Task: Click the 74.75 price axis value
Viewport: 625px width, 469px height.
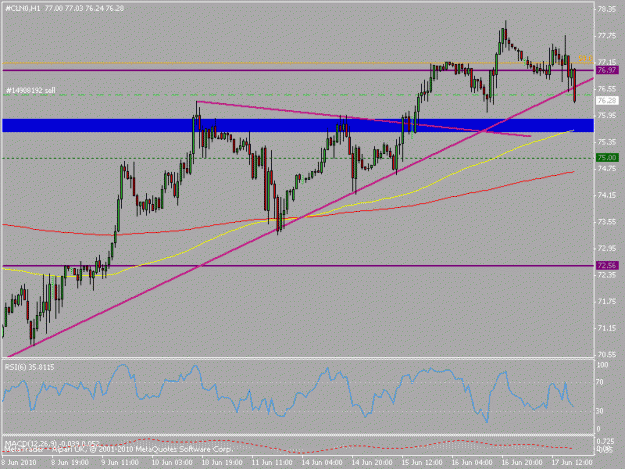Action: 607,169
